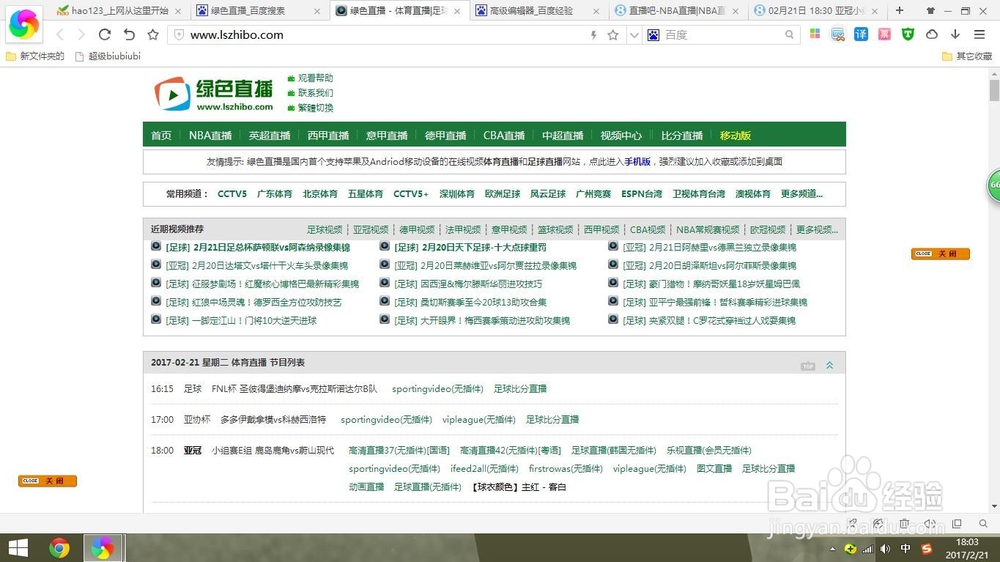The width and height of the screenshot is (1000, 562).
Task: Close the right-side floating ad with 关闭
Action: [940, 254]
